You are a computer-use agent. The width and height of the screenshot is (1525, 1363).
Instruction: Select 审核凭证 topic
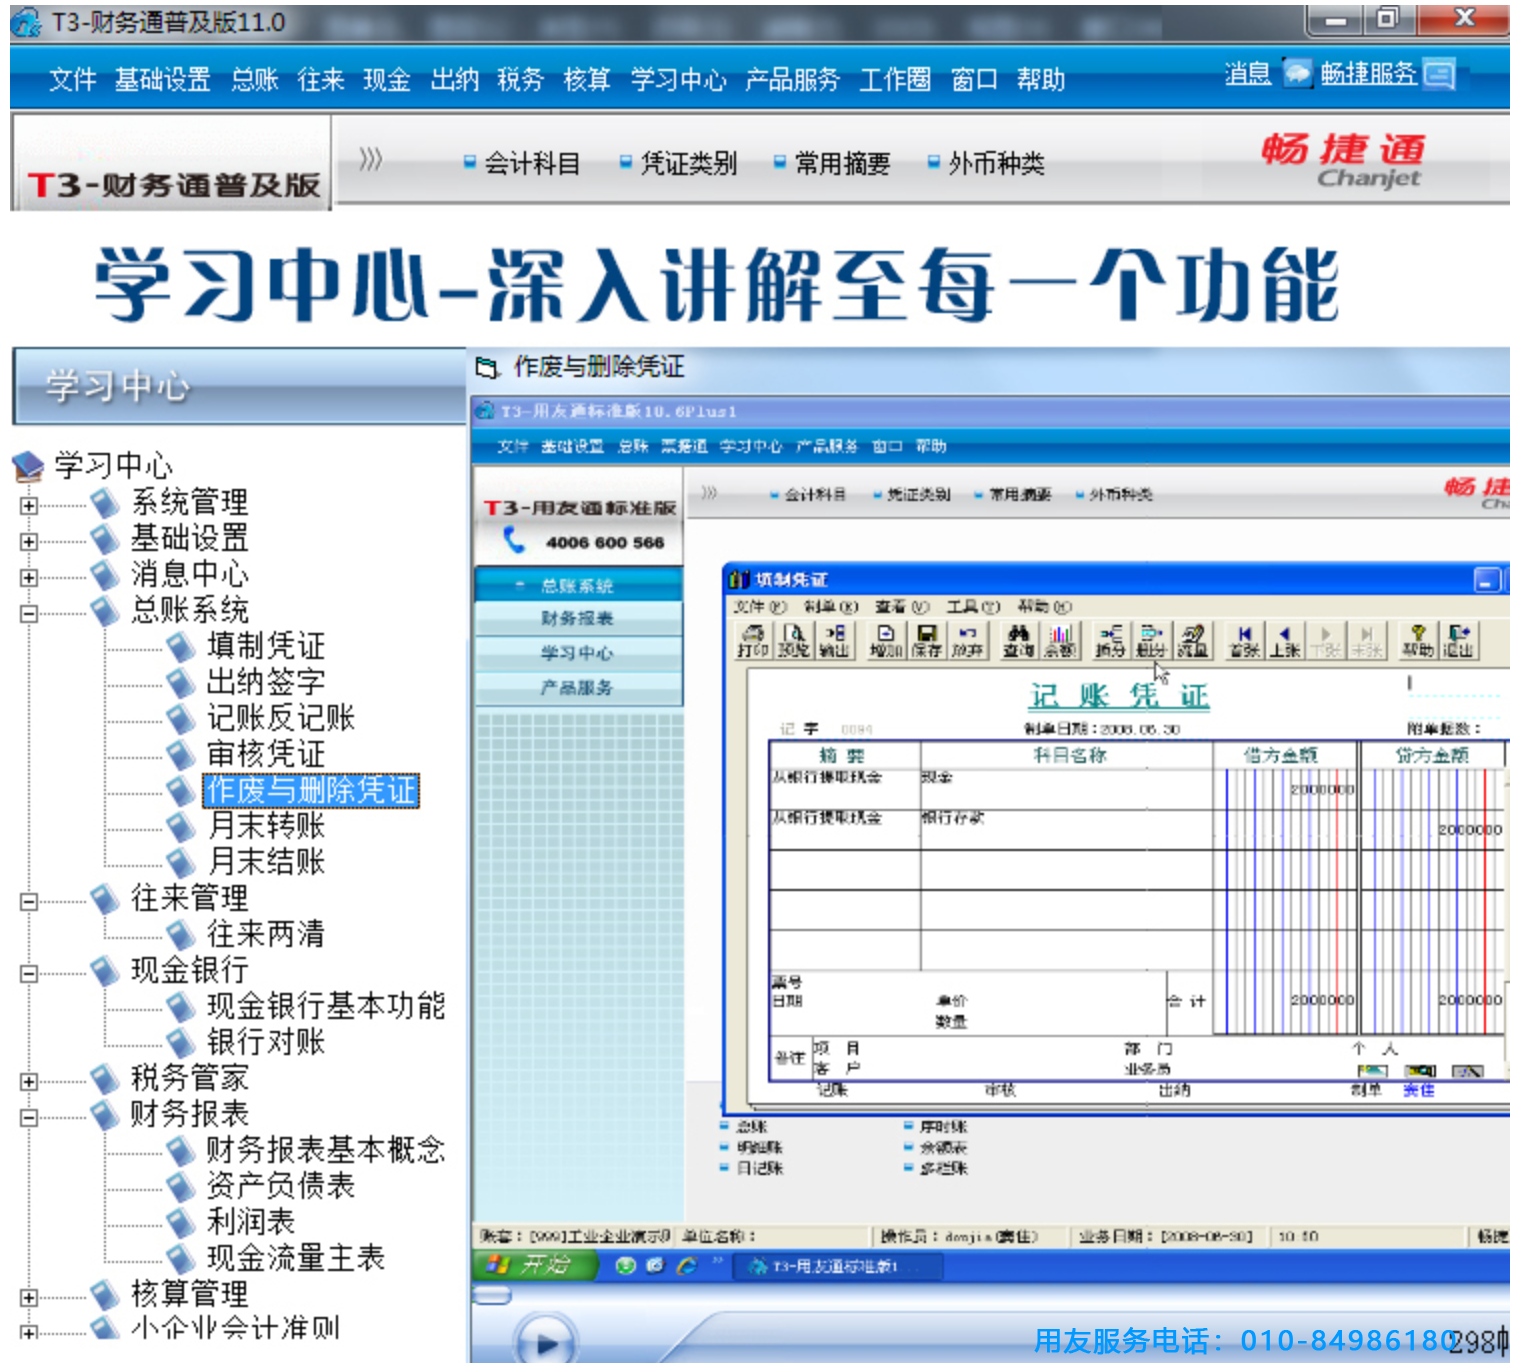click(266, 754)
